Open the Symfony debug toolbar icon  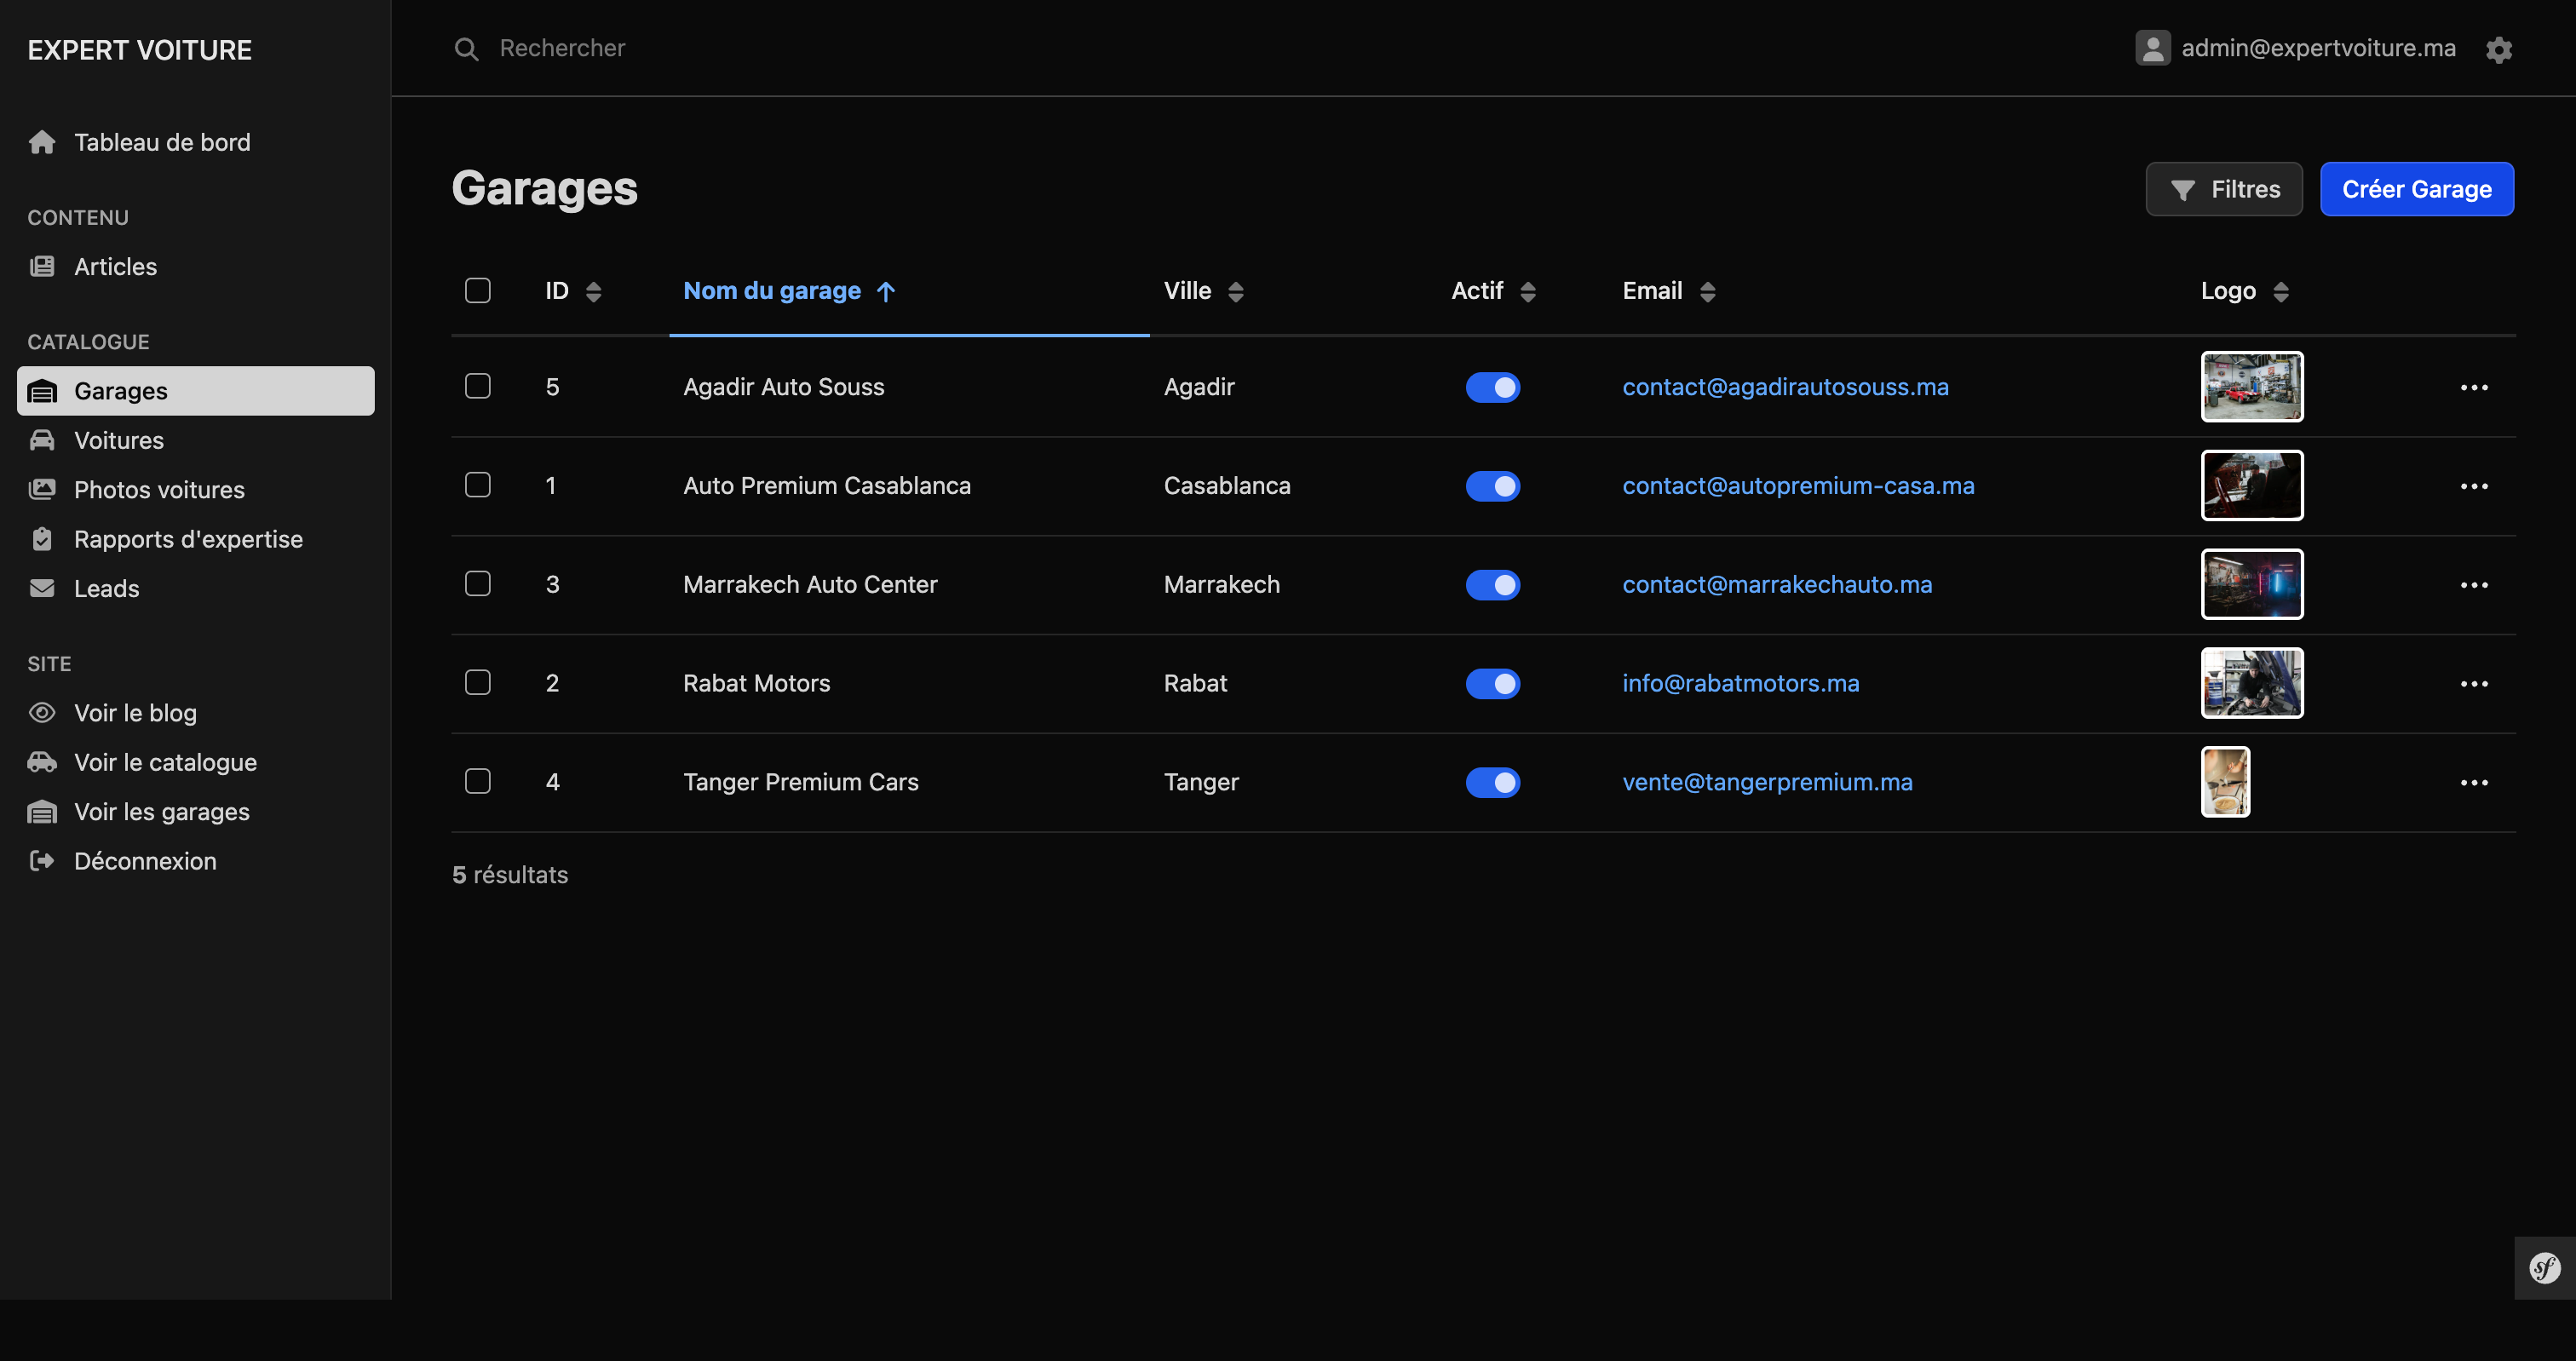pyautogui.click(x=2544, y=1268)
